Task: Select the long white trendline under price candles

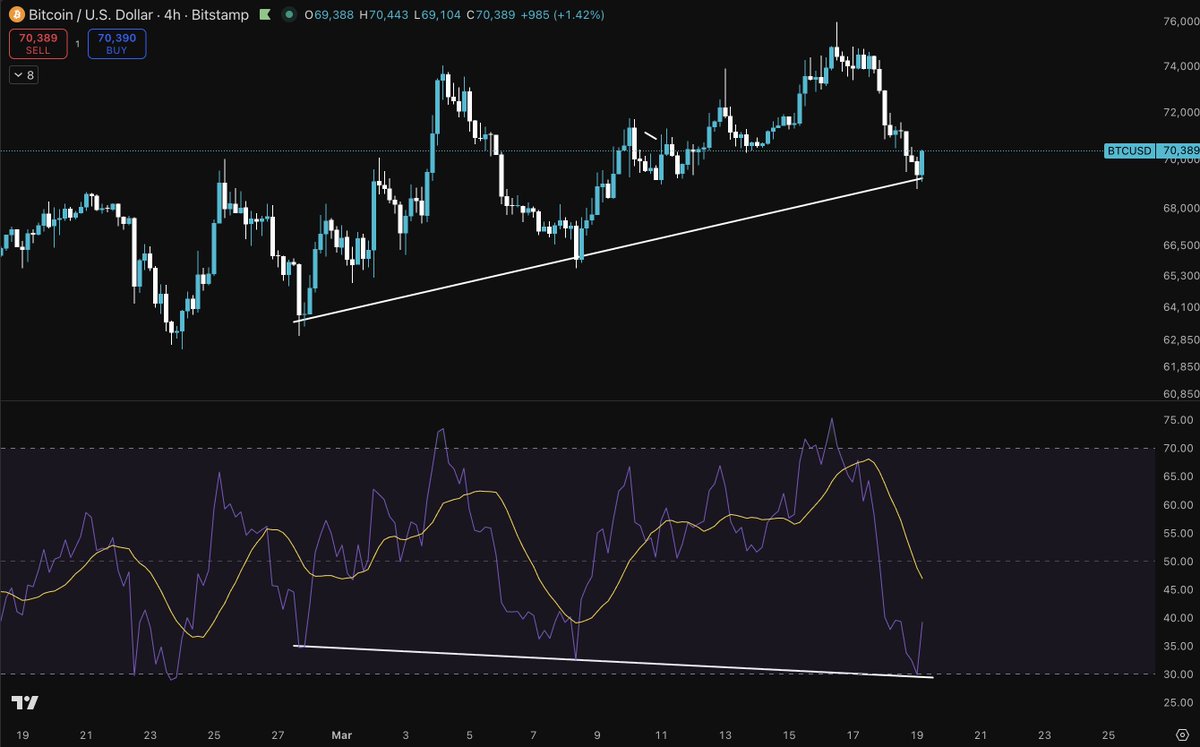Action: 610,250
